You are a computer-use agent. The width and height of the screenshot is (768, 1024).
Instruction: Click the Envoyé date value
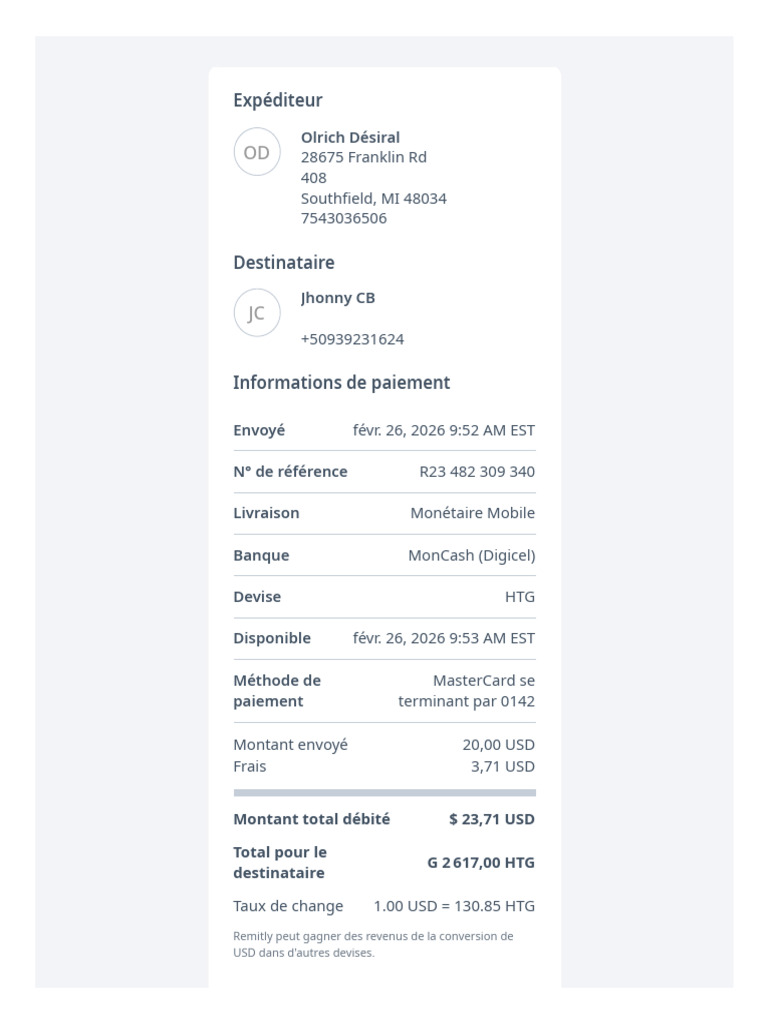(x=443, y=430)
